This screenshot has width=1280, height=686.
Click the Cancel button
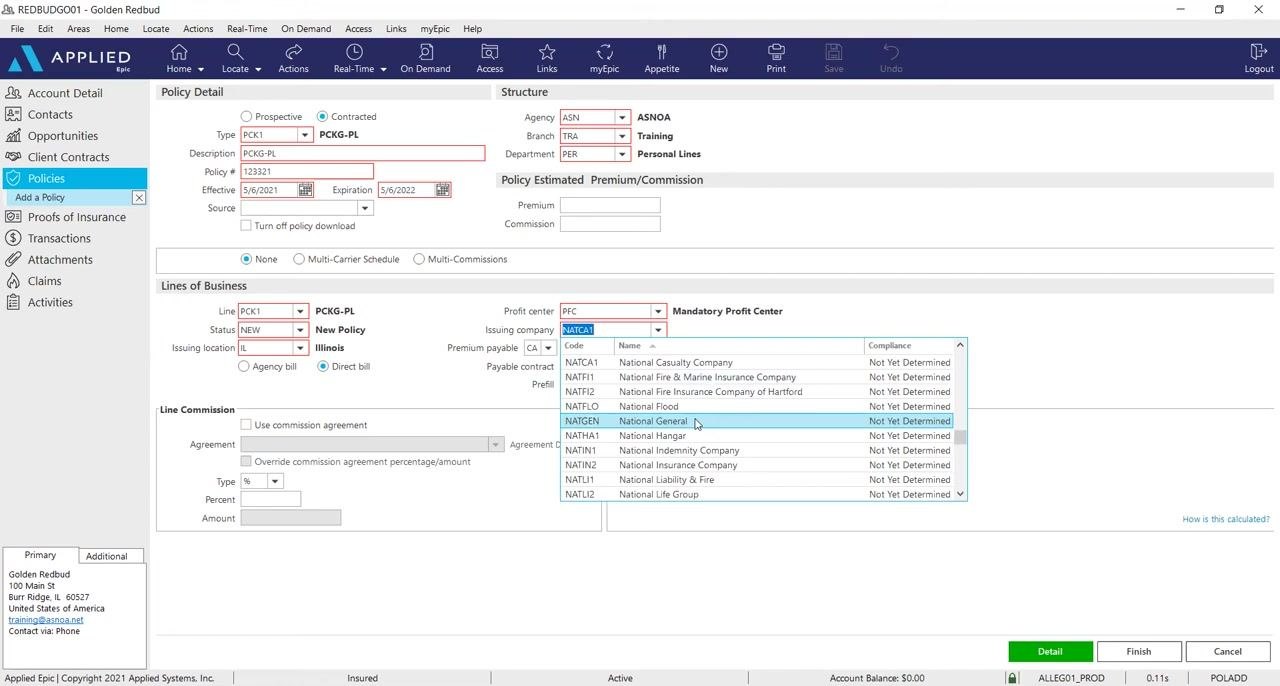click(x=1227, y=651)
